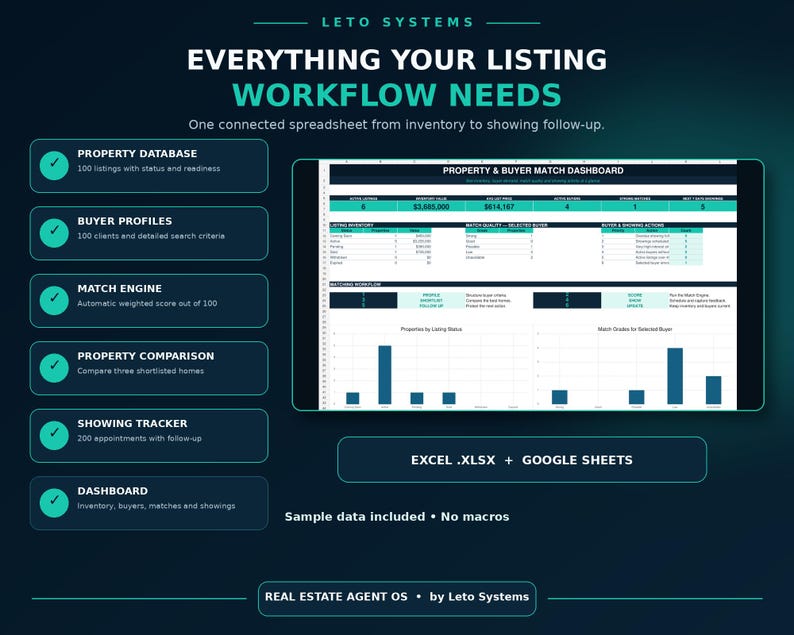Click tallest bar in Properties by Listing Status
The width and height of the screenshot is (794, 635).
pos(385,375)
